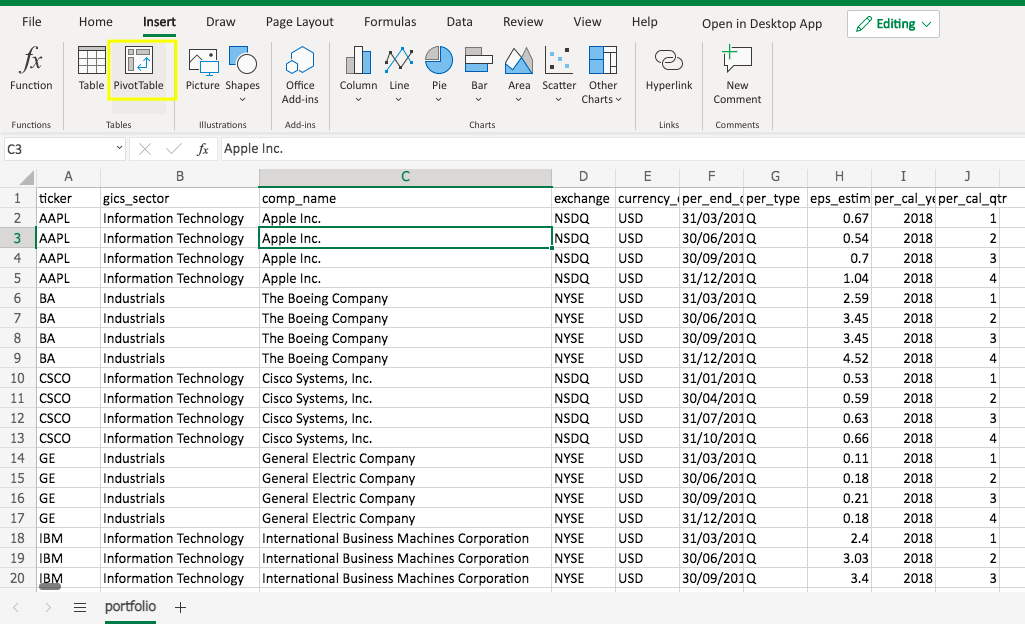Add a Hyperlink to the cell
This screenshot has width=1025, height=624.
pyautogui.click(x=669, y=69)
